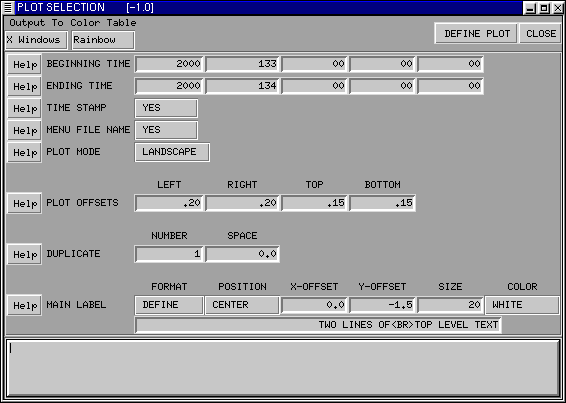The width and height of the screenshot is (566, 403).
Task: Edit the BOTTOM plot offset field
Action: tap(382, 203)
